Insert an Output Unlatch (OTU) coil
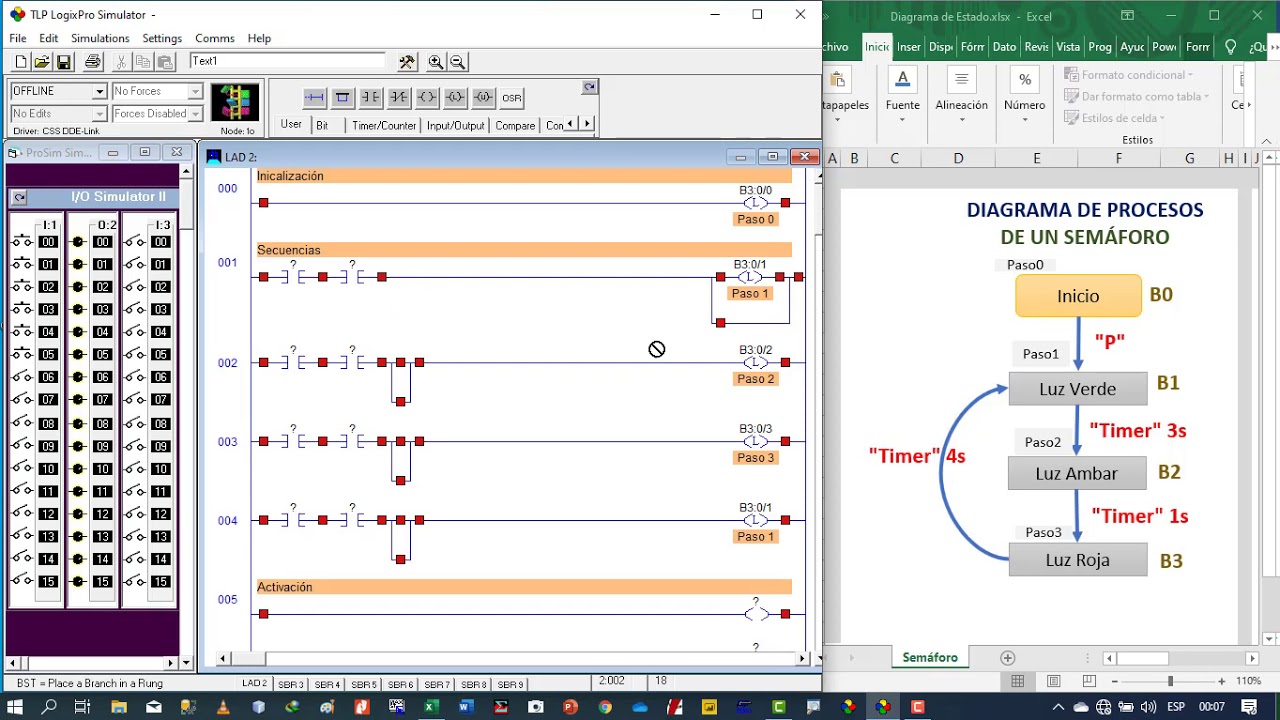The image size is (1280, 720). point(483,97)
